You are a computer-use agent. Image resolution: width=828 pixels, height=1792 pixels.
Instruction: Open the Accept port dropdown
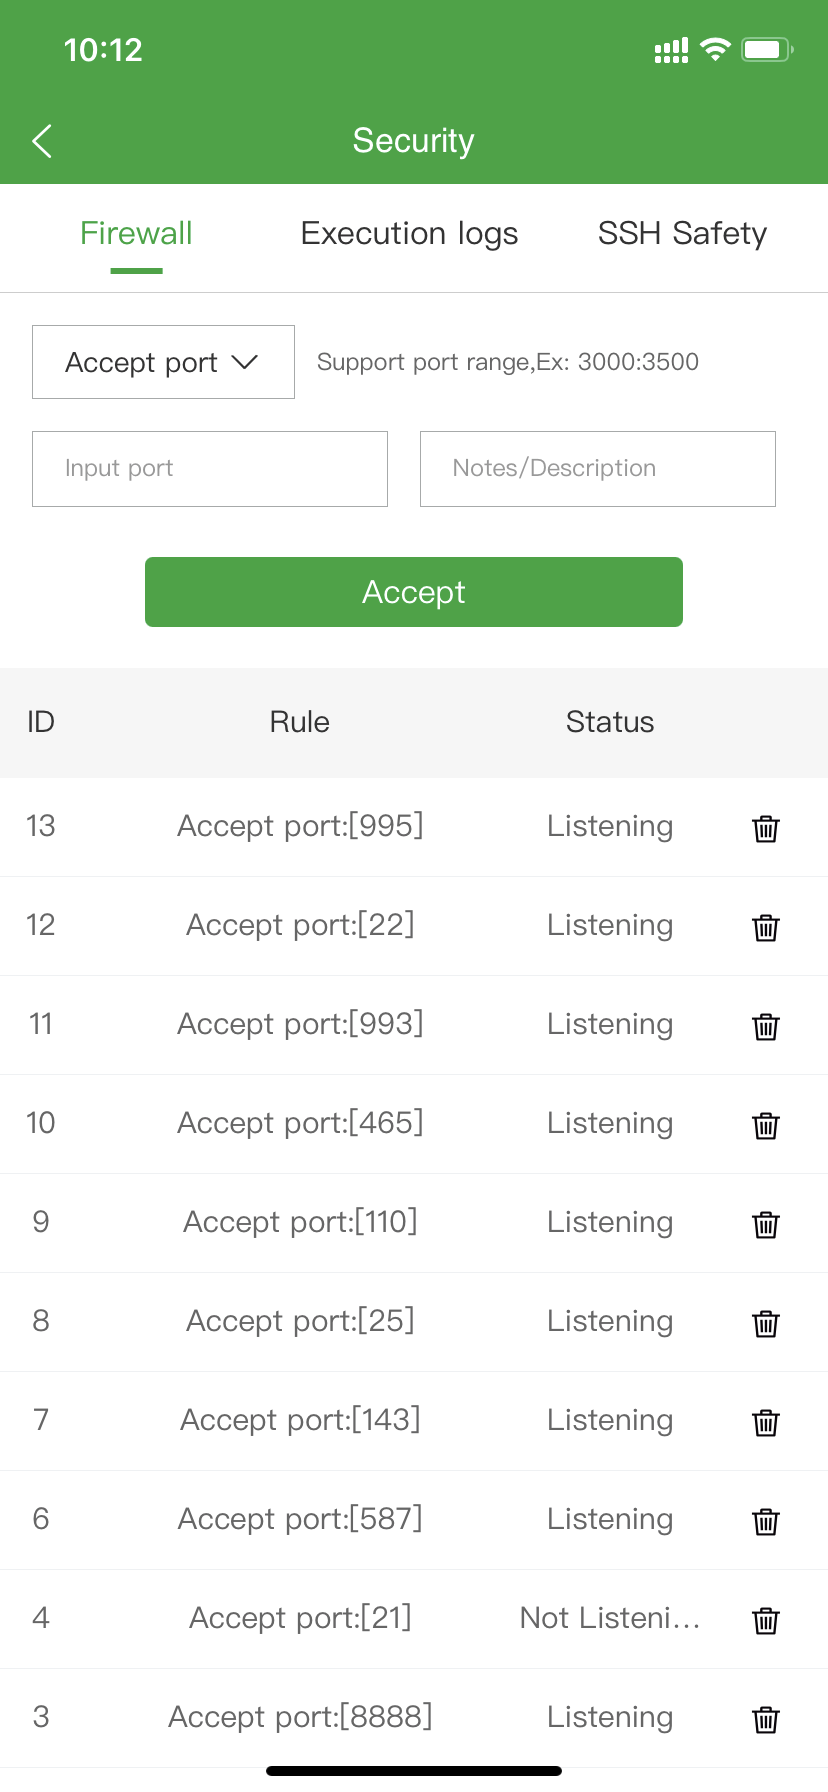pyautogui.click(x=163, y=362)
